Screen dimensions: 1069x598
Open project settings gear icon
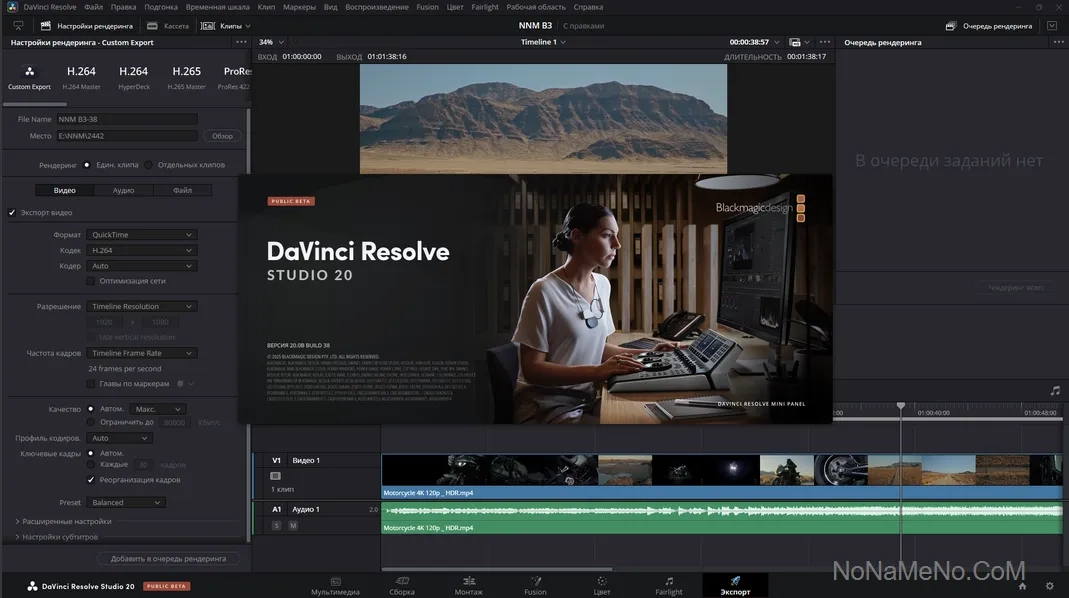click(1049, 586)
